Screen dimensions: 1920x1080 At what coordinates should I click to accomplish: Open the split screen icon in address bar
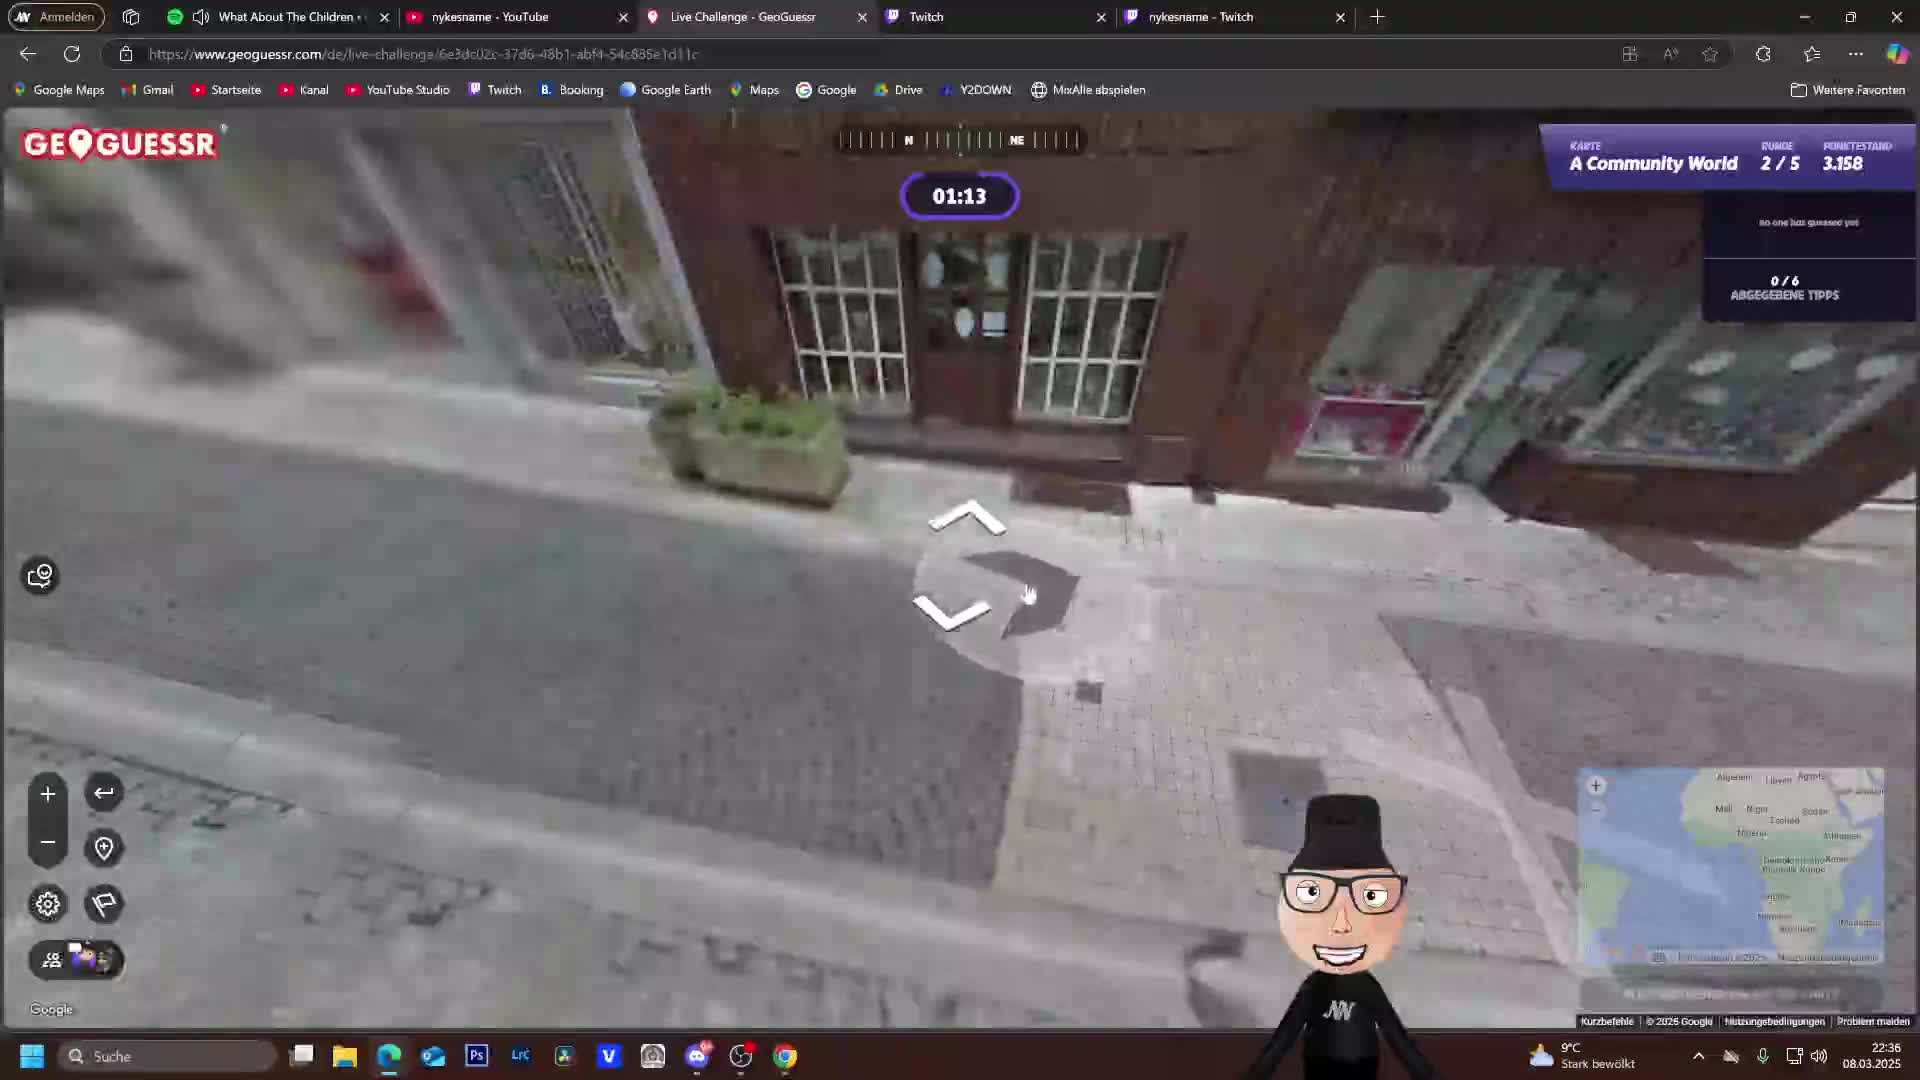(x=1630, y=54)
